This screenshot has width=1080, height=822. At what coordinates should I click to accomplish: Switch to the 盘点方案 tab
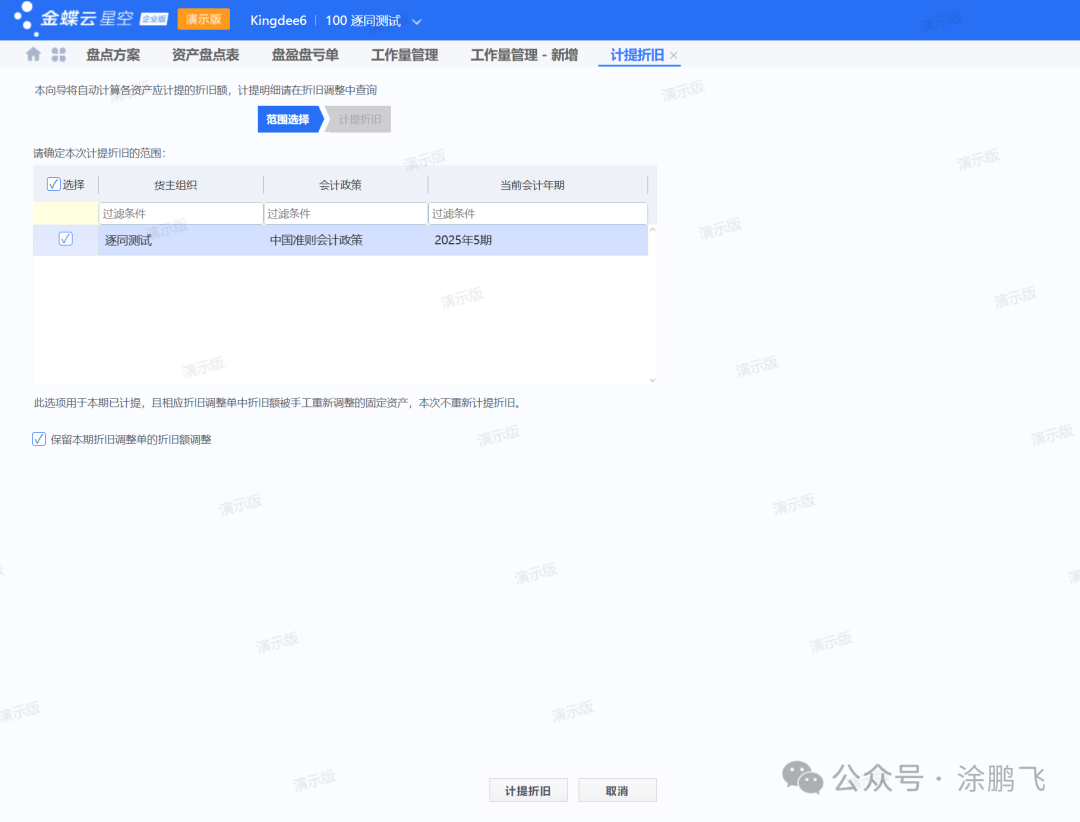click(x=113, y=55)
